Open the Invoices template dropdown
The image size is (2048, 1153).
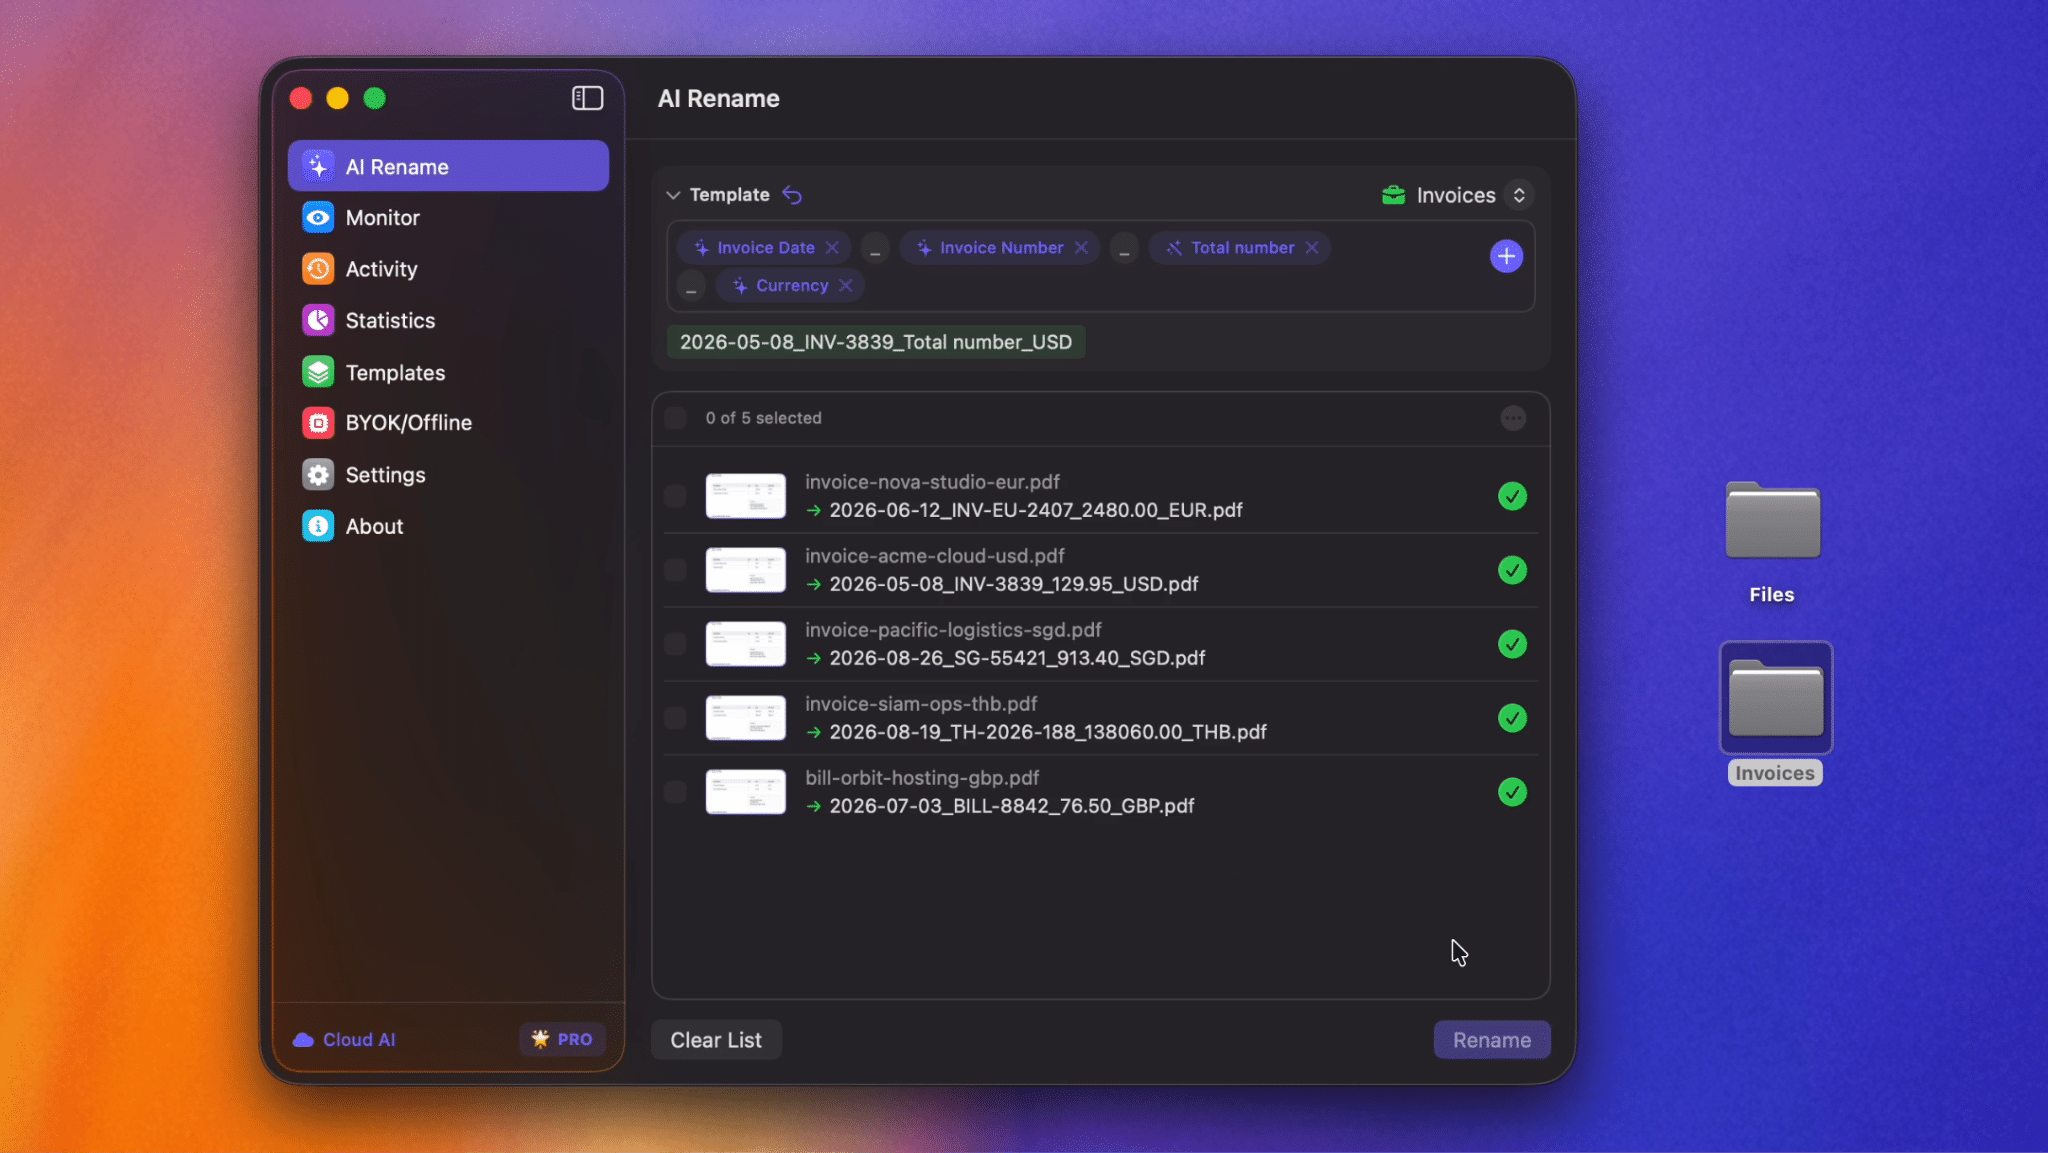1456,195
